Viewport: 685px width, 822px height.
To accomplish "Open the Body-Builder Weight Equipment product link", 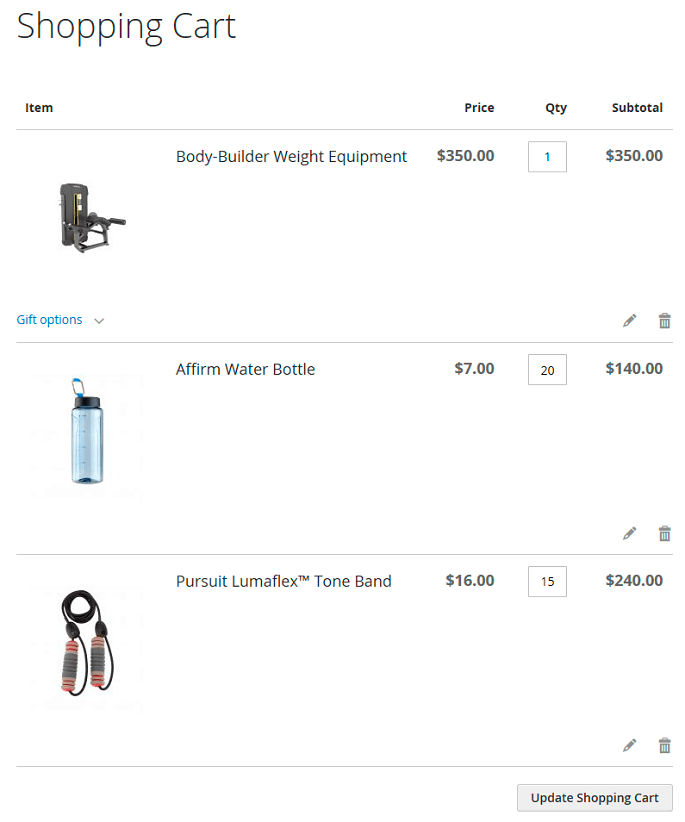I will [291, 157].
